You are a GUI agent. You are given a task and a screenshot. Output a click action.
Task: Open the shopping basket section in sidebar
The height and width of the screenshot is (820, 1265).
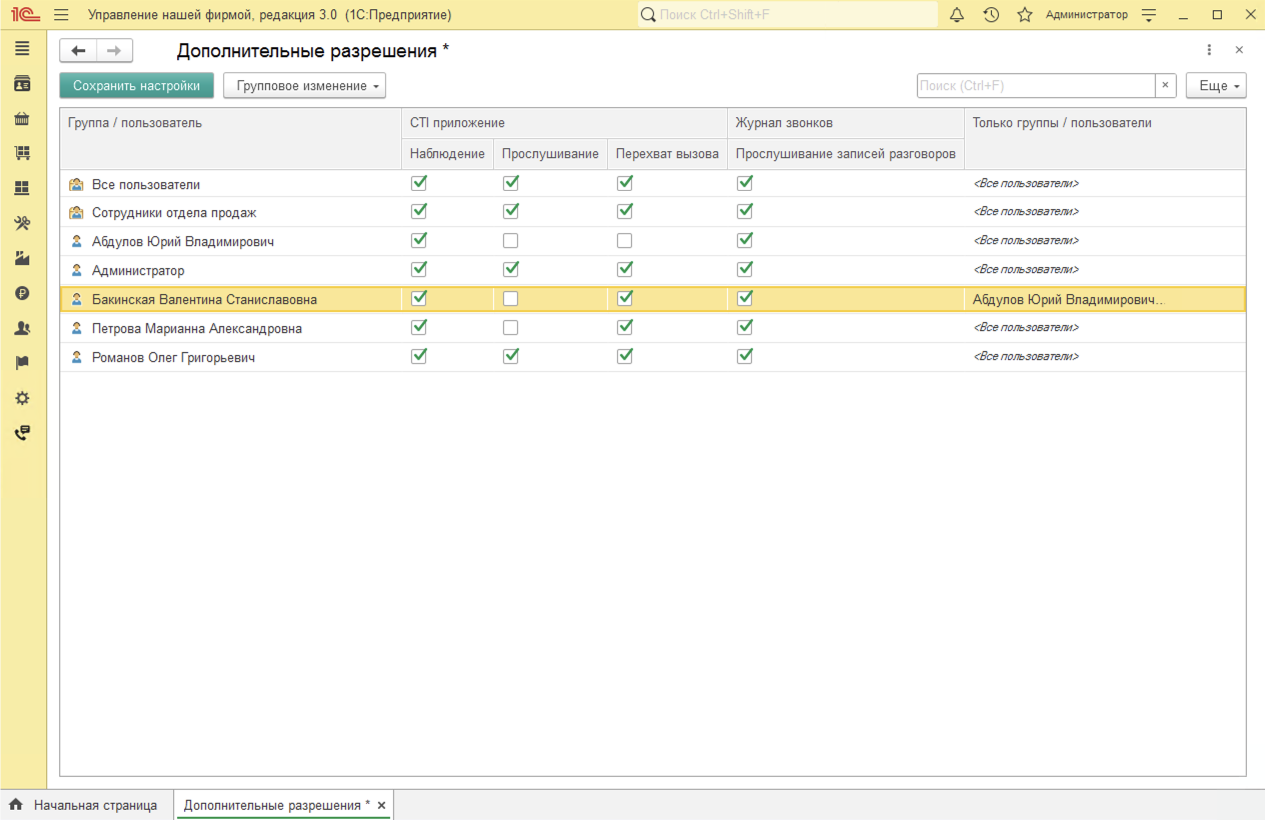[x=22, y=119]
